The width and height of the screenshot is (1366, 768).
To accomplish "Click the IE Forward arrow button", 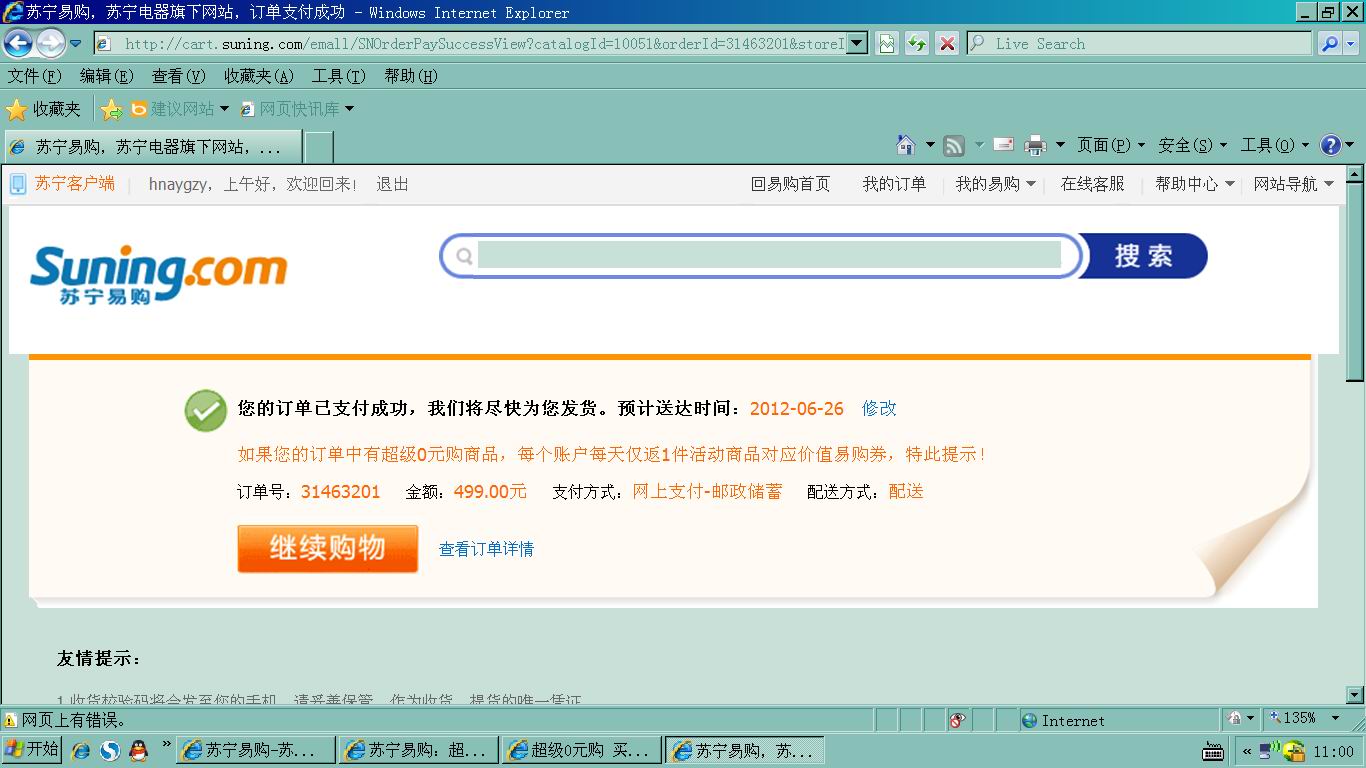I will [50, 43].
